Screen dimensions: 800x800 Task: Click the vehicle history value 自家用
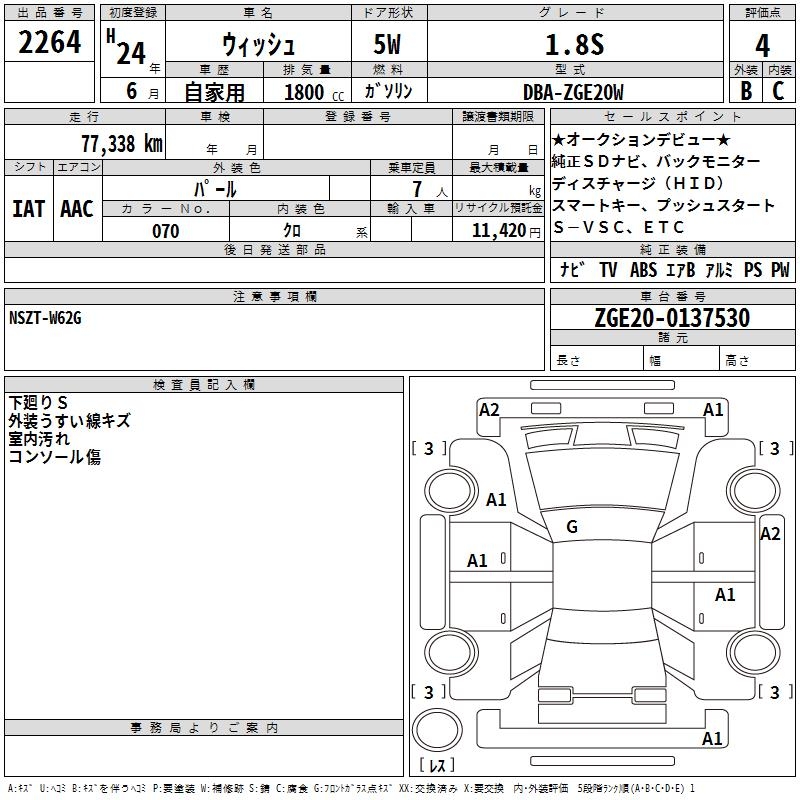click(214, 92)
